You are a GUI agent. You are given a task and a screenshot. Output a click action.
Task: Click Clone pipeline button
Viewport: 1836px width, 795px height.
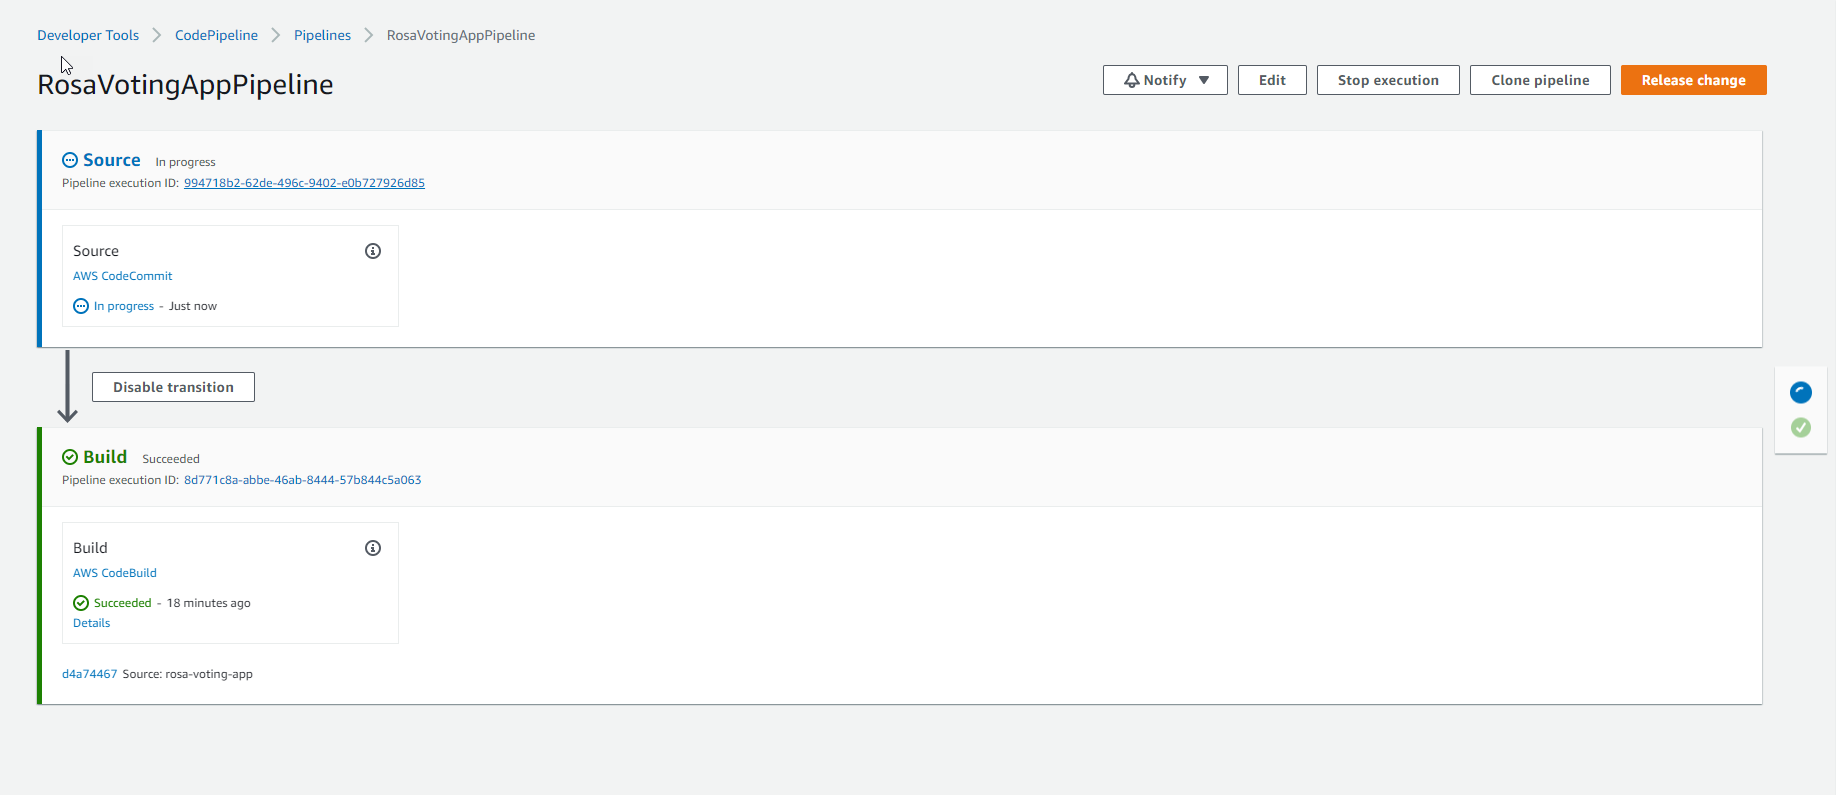[1540, 80]
